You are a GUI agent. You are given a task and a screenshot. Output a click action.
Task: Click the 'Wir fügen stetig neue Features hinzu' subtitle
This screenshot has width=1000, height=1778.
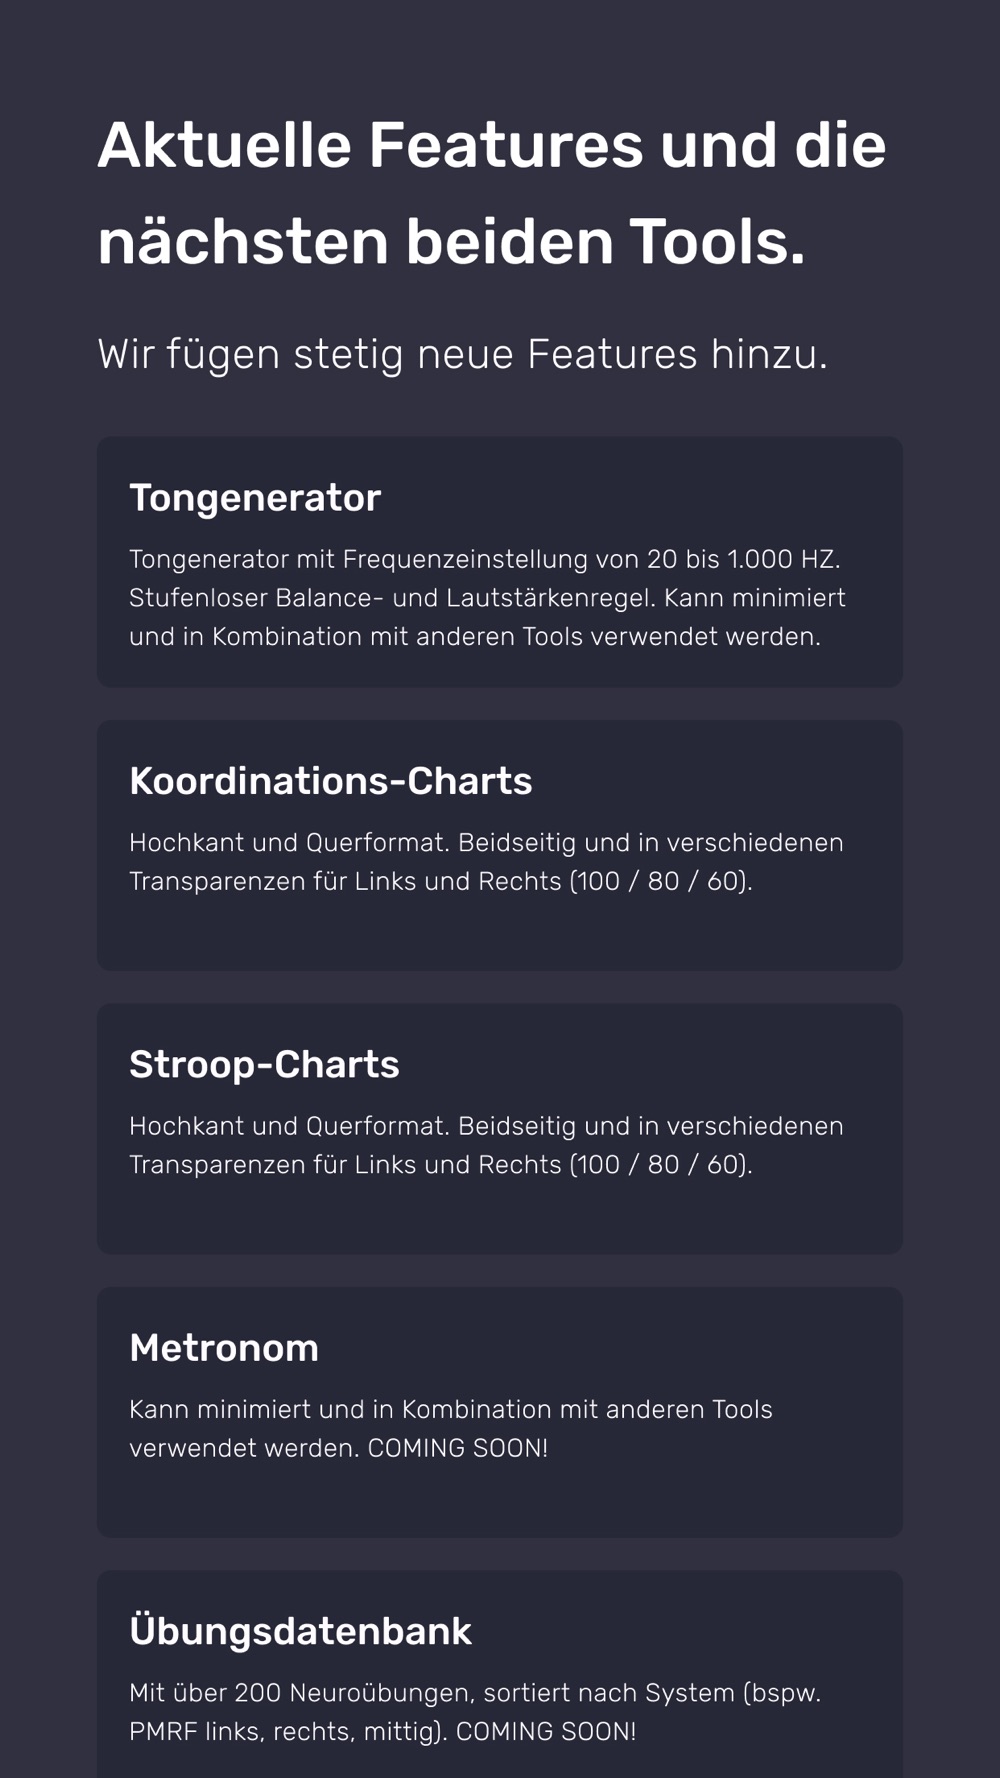462,354
